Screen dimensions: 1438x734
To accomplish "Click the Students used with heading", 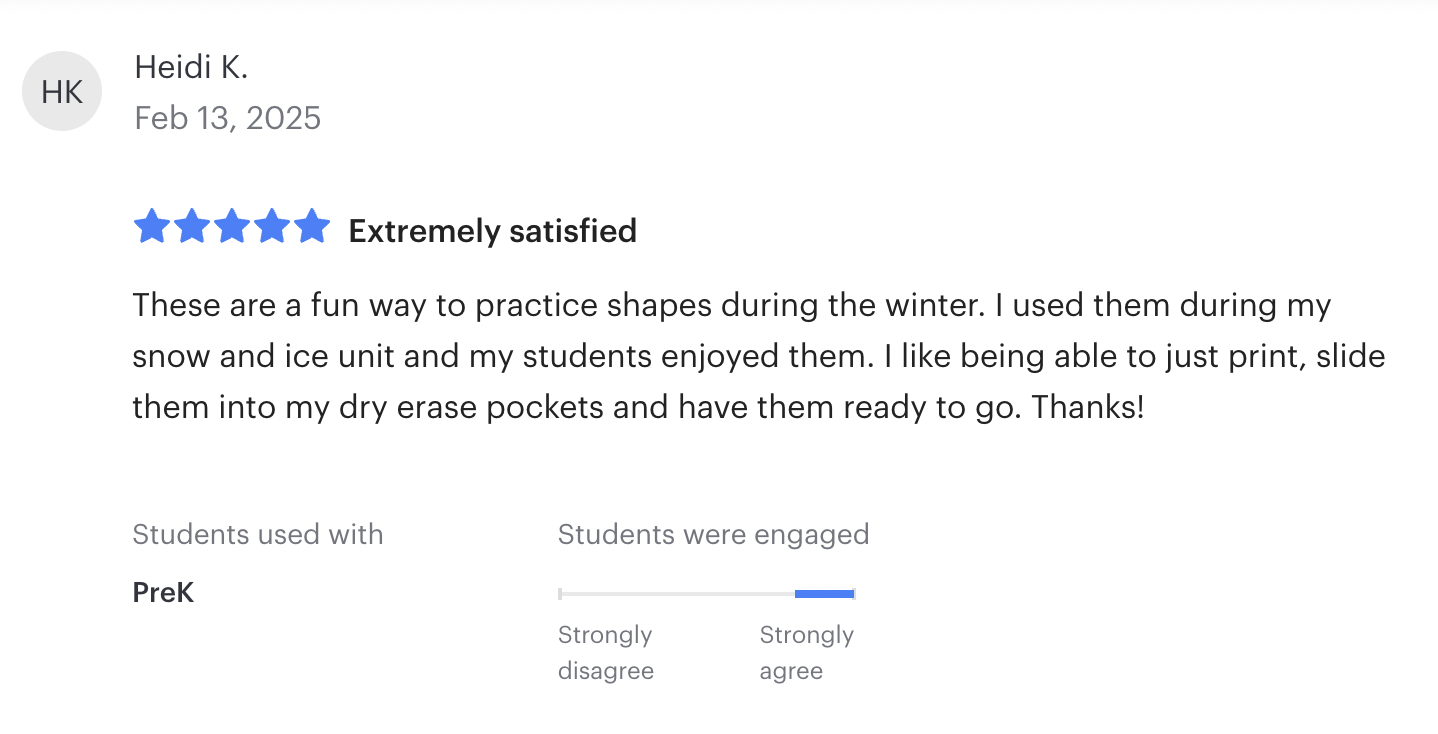I will 258,534.
